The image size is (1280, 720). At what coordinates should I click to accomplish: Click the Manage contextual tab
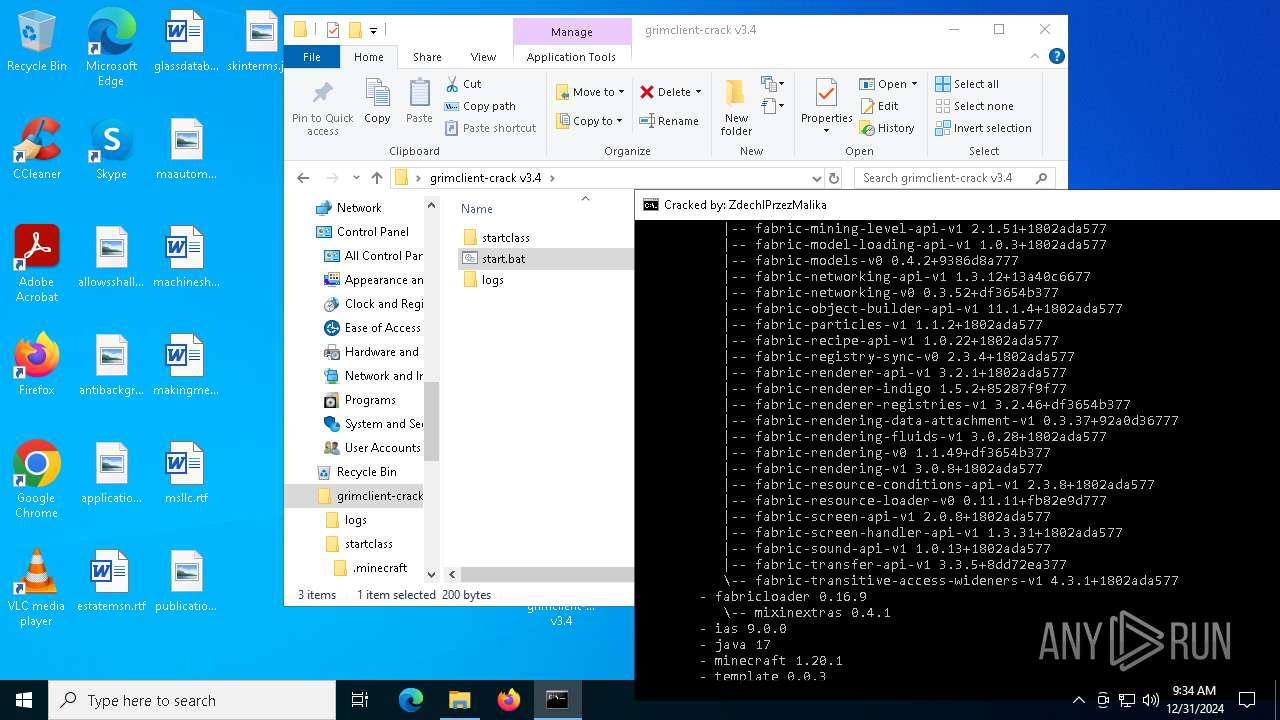(x=572, y=31)
